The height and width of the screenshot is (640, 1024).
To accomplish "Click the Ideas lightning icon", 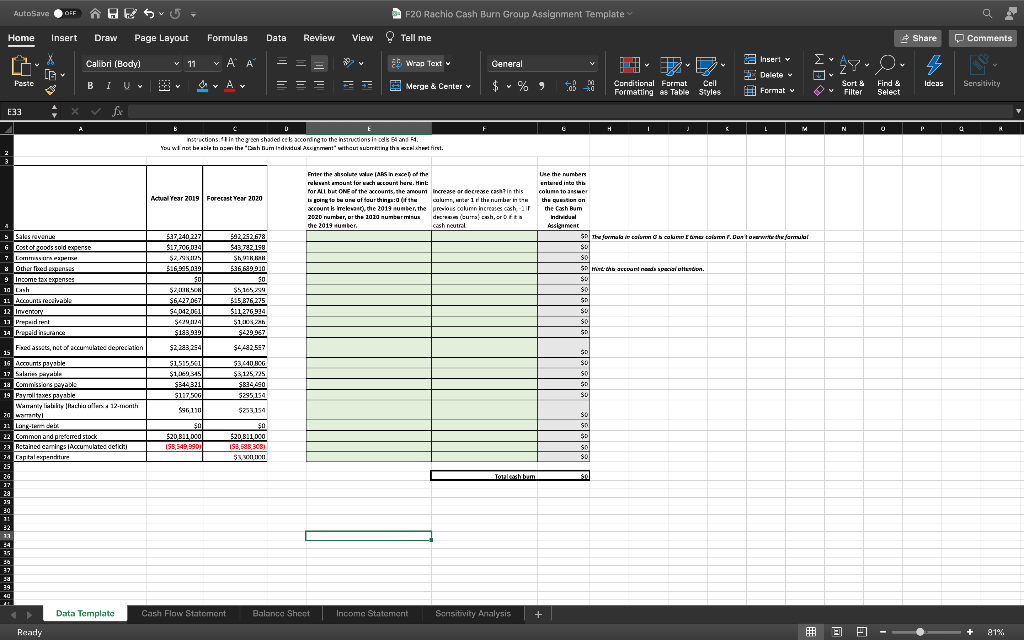I will click(934, 71).
